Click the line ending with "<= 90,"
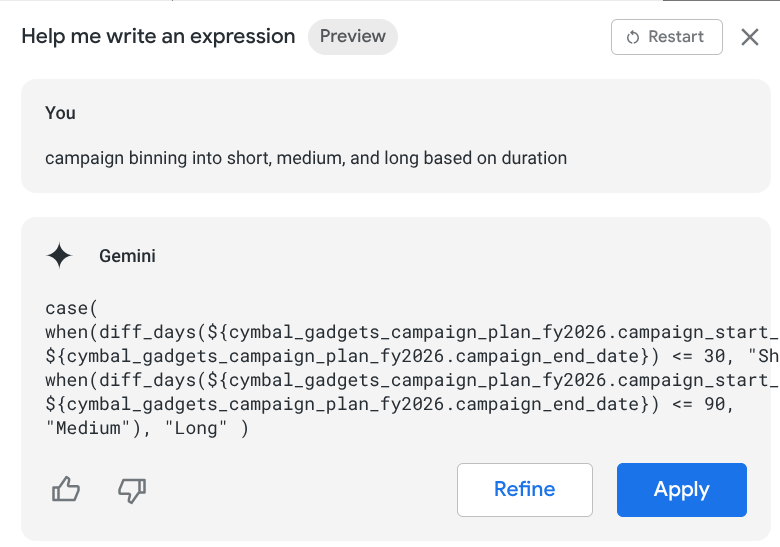This screenshot has height=547, width=780. pyautogui.click(x=390, y=404)
